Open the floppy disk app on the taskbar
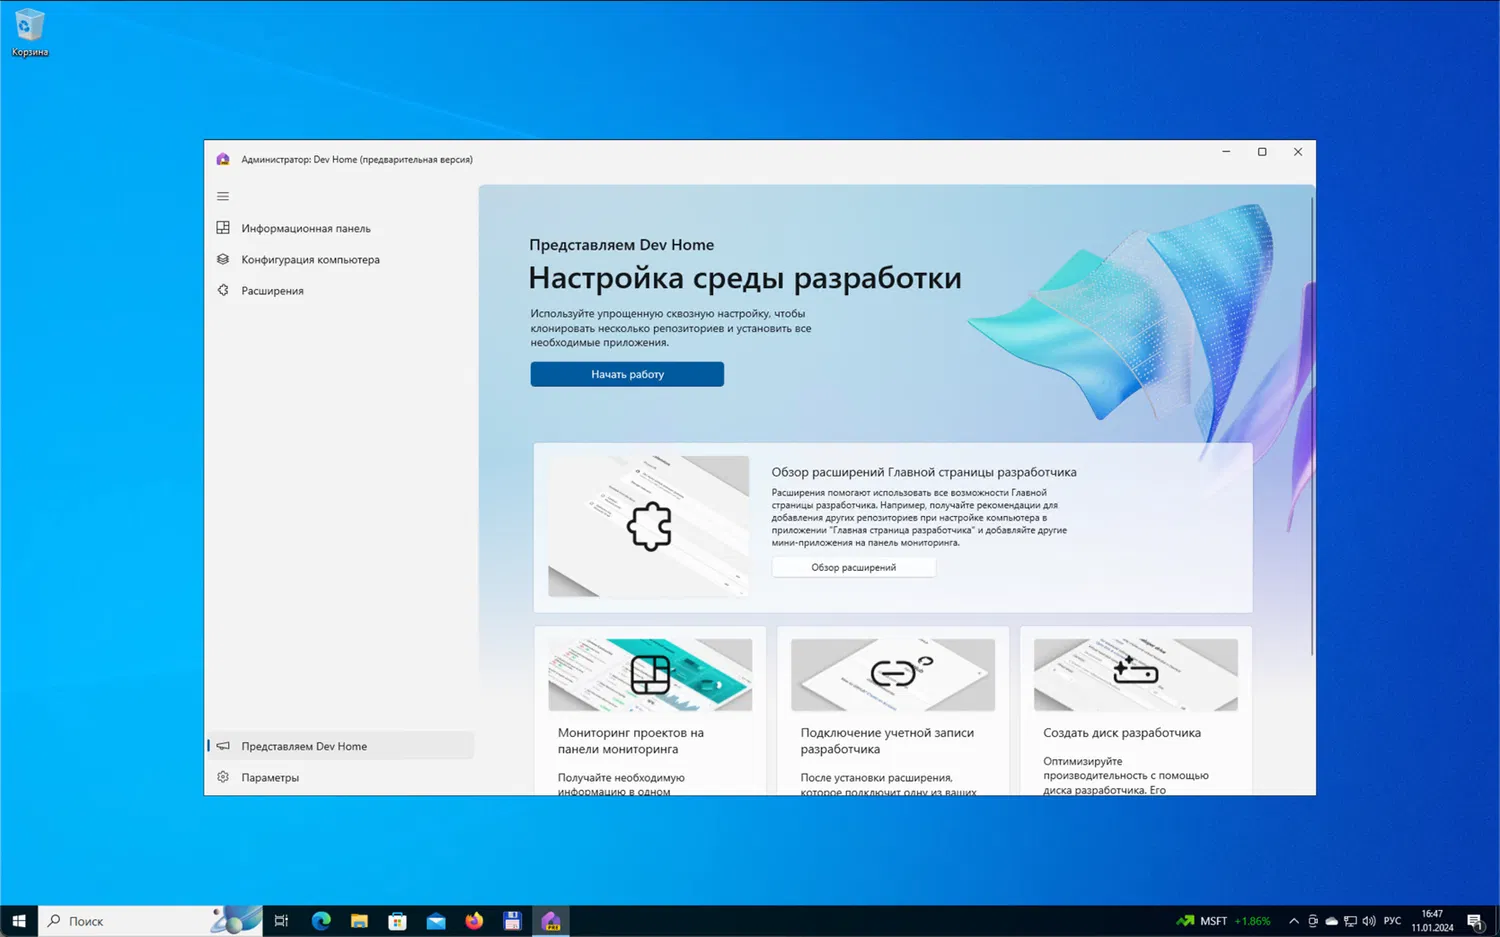This screenshot has height=937, width=1500. (512, 921)
